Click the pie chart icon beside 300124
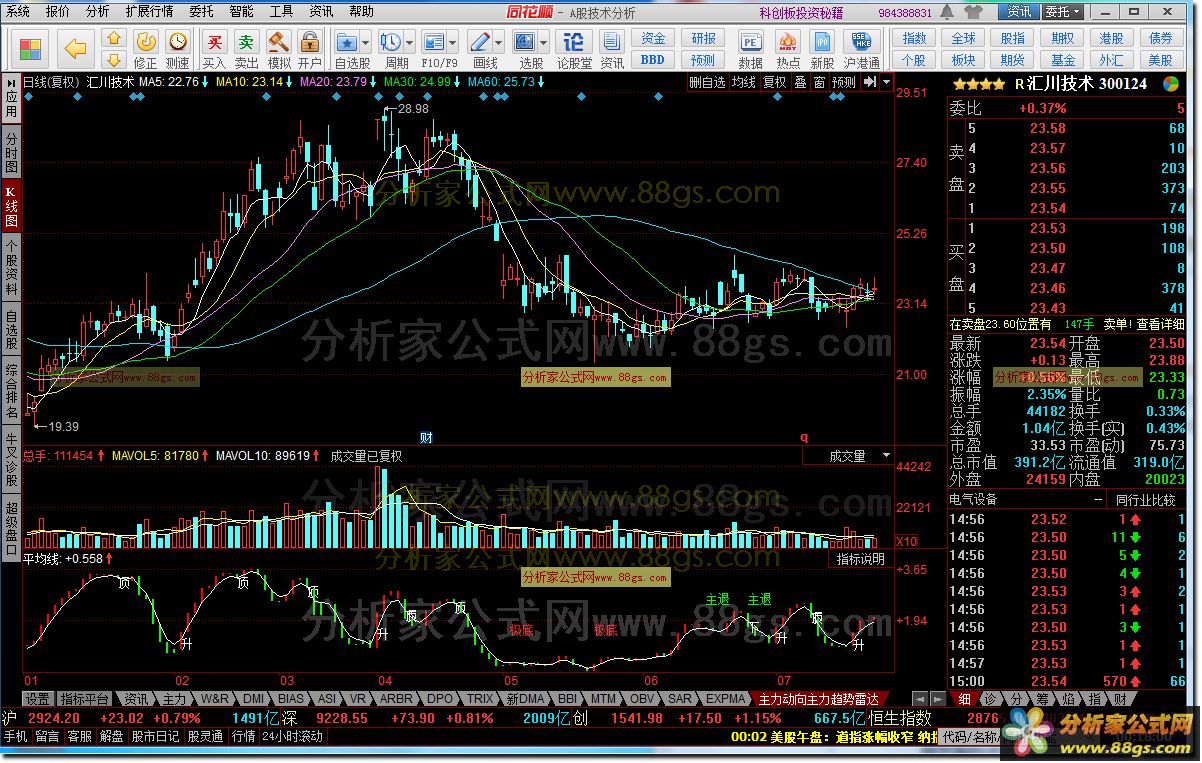 [1171, 84]
